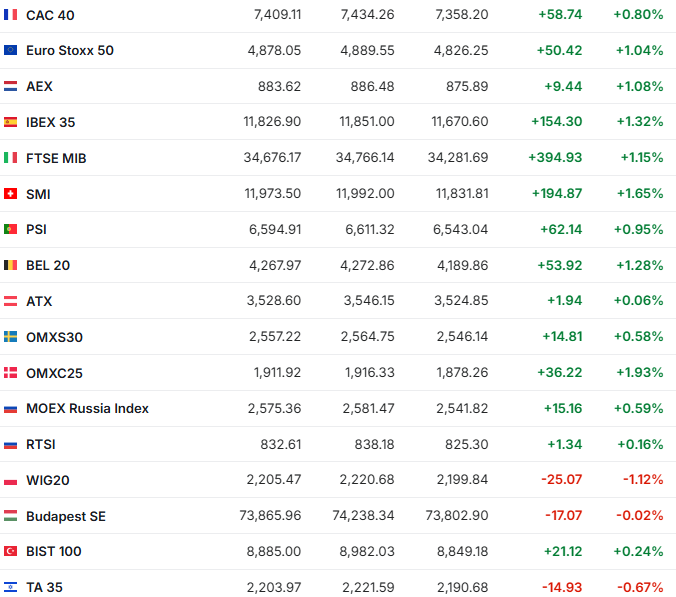Click the Portugal flag icon beside PSI
676x597 pixels.
(11, 229)
